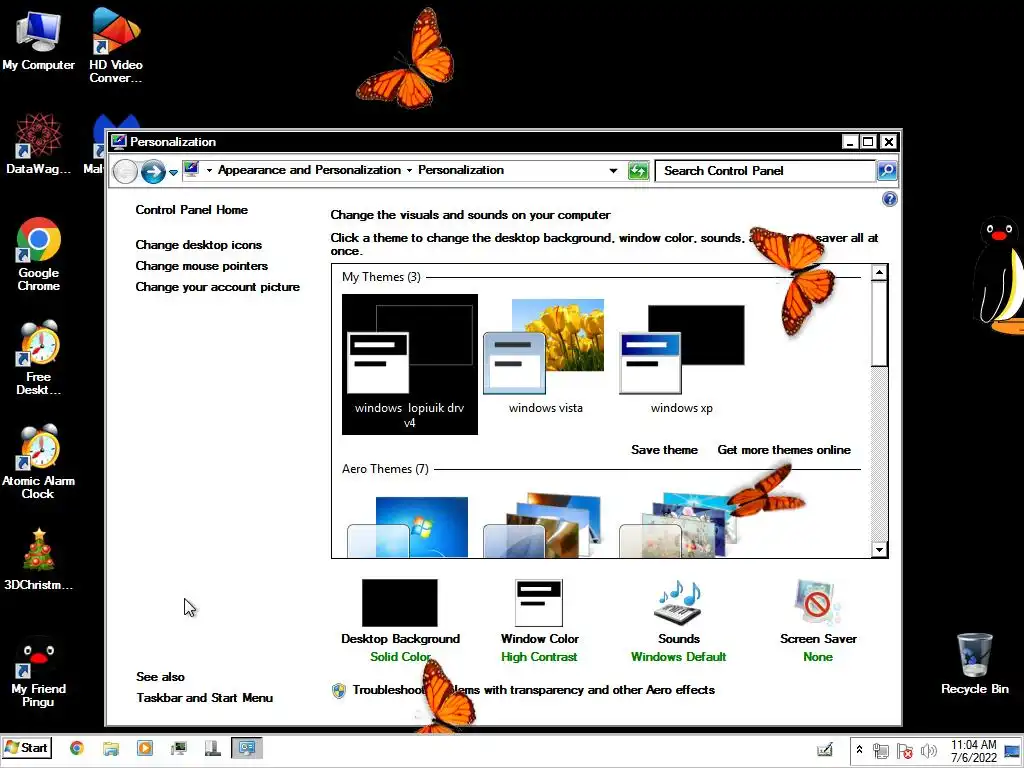Open Taskbar and Start Menu link
The width and height of the screenshot is (1024, 768).
coord(204,697)
